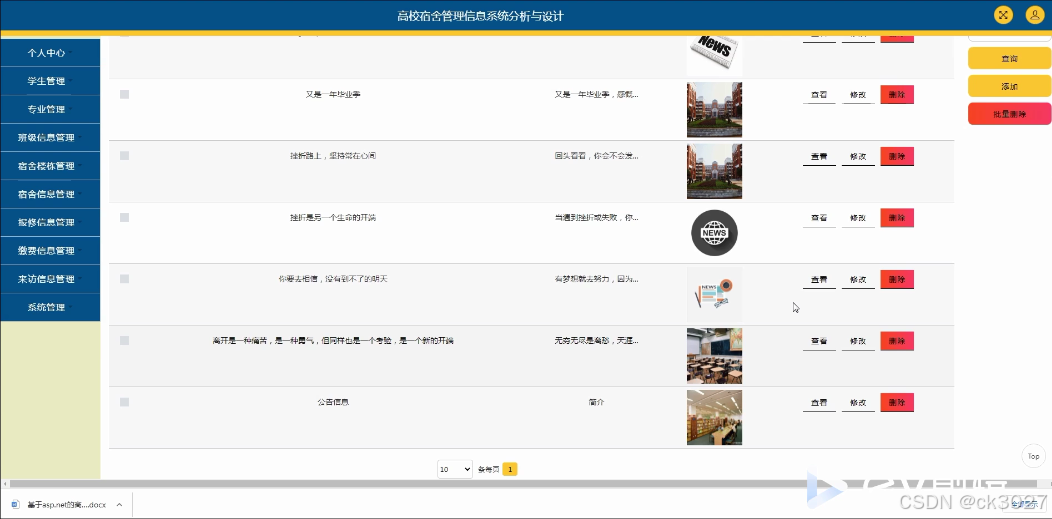The height and width of the screenshot is (519, 1052).
Task: Click 修改 for 公告信息
Action: [x=858, y=403]
